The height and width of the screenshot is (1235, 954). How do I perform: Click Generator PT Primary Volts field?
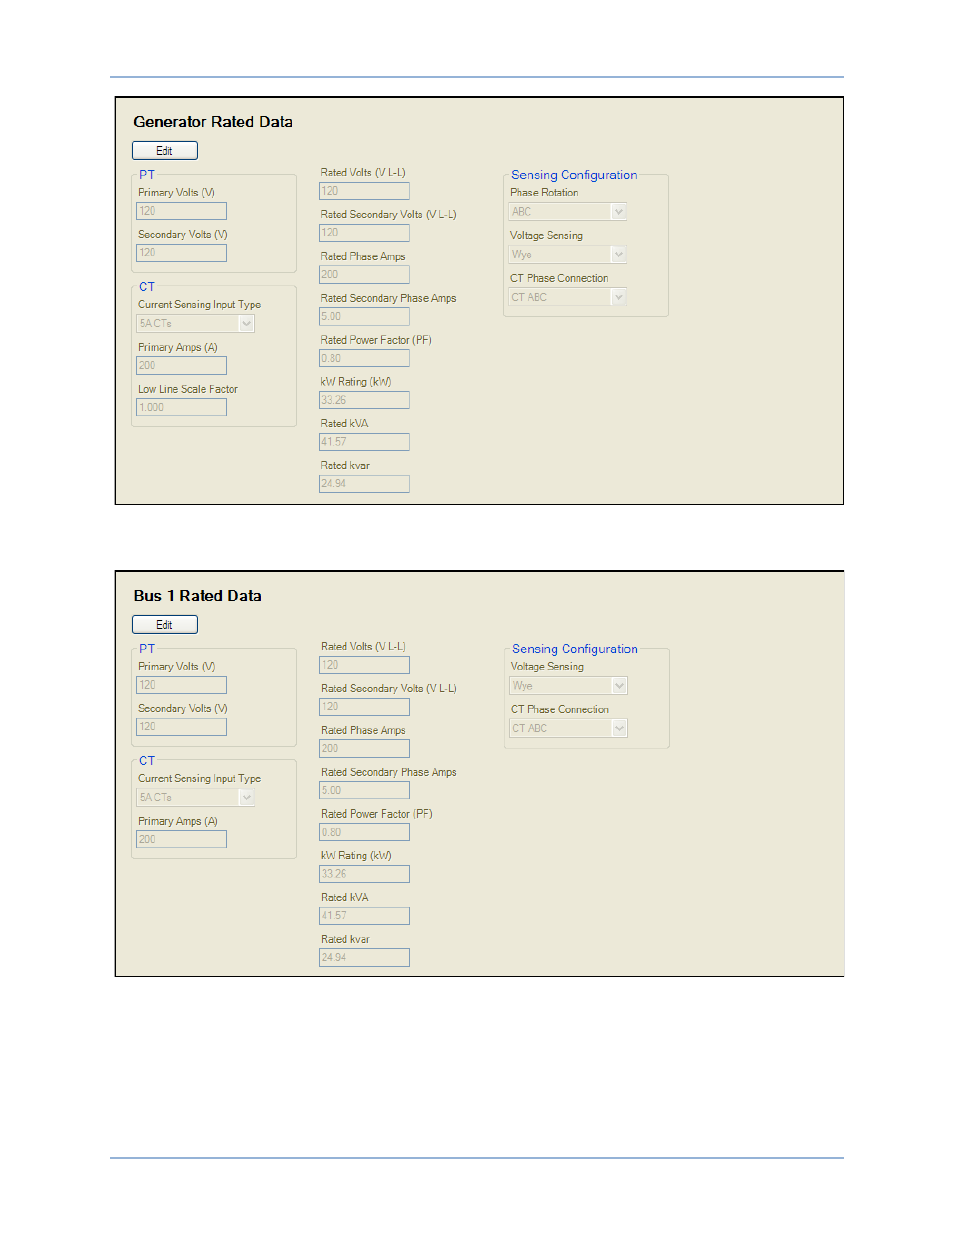[182, 211]
